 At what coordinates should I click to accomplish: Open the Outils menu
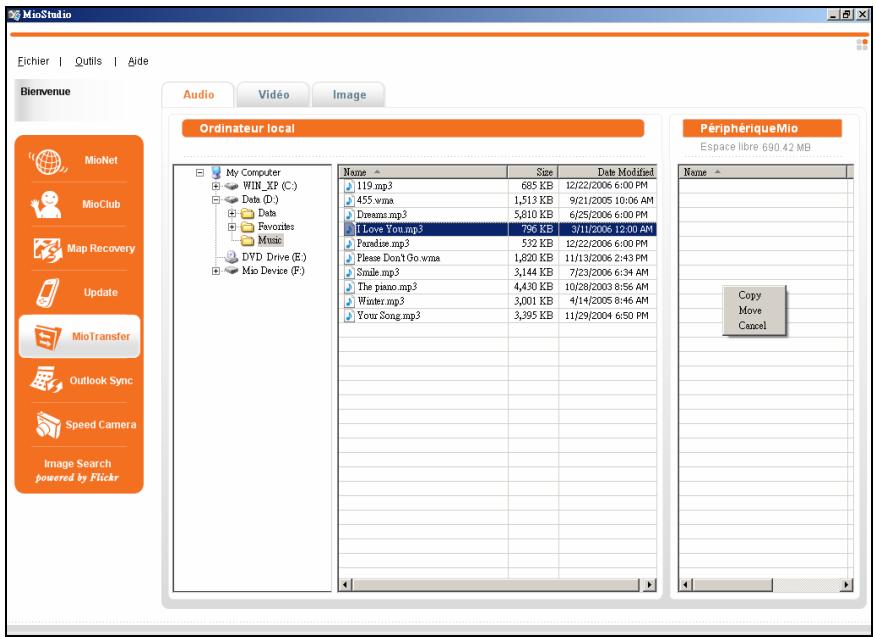point(88,61)
